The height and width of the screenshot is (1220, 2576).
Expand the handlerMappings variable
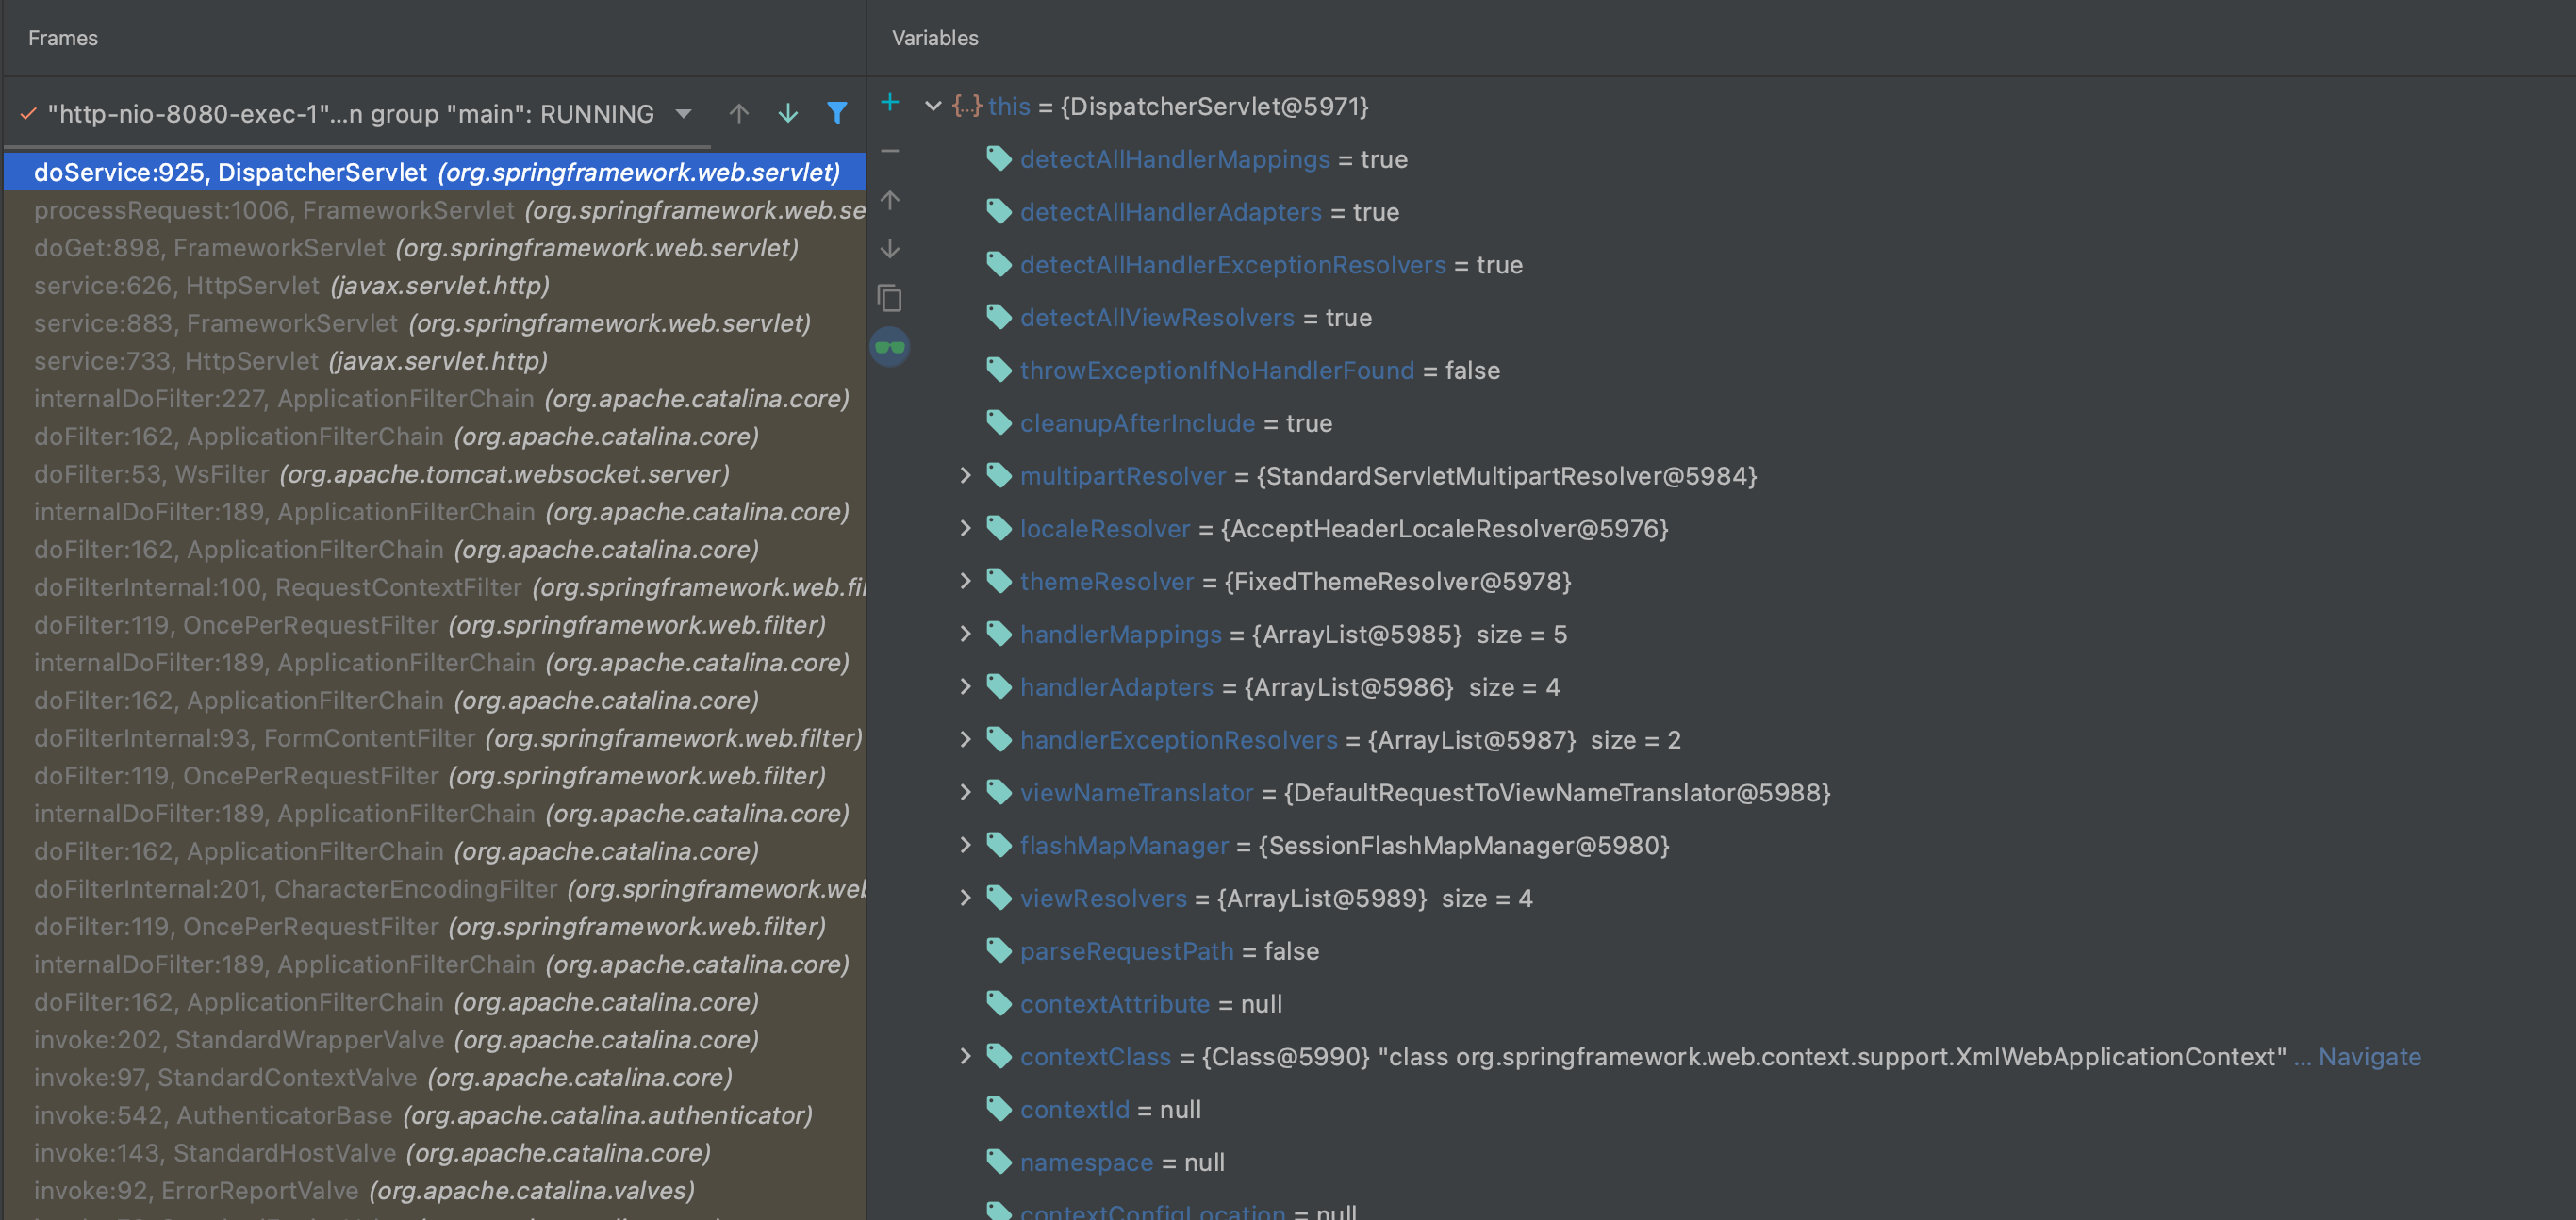coord(965,634)
